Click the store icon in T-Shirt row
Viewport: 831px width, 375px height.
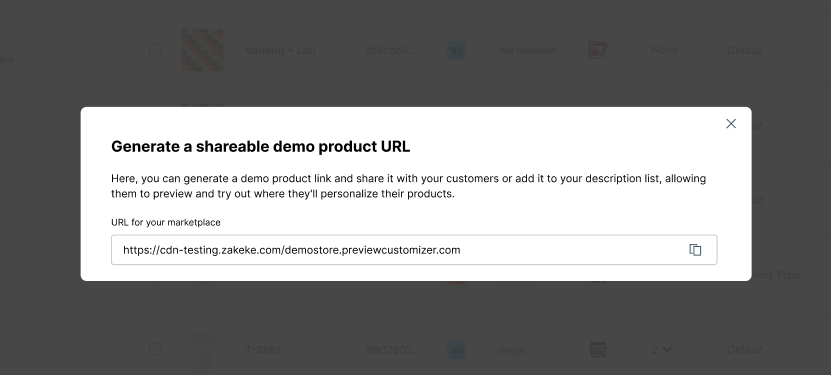tap(598, 350)
